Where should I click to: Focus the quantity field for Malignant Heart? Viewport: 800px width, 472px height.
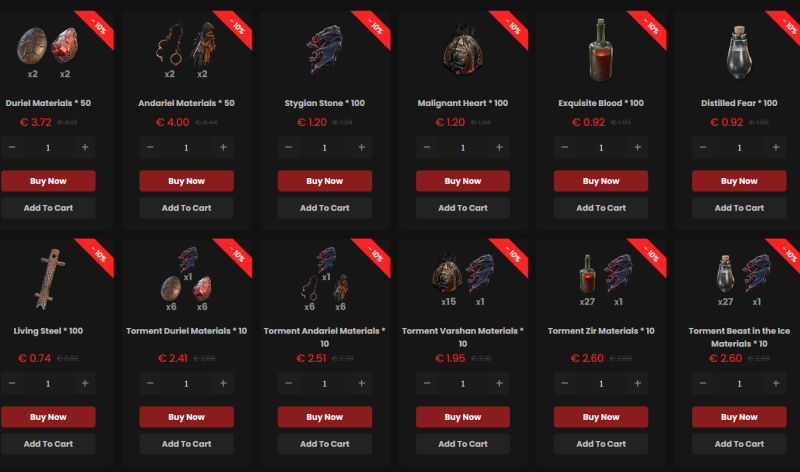(463, 147)
